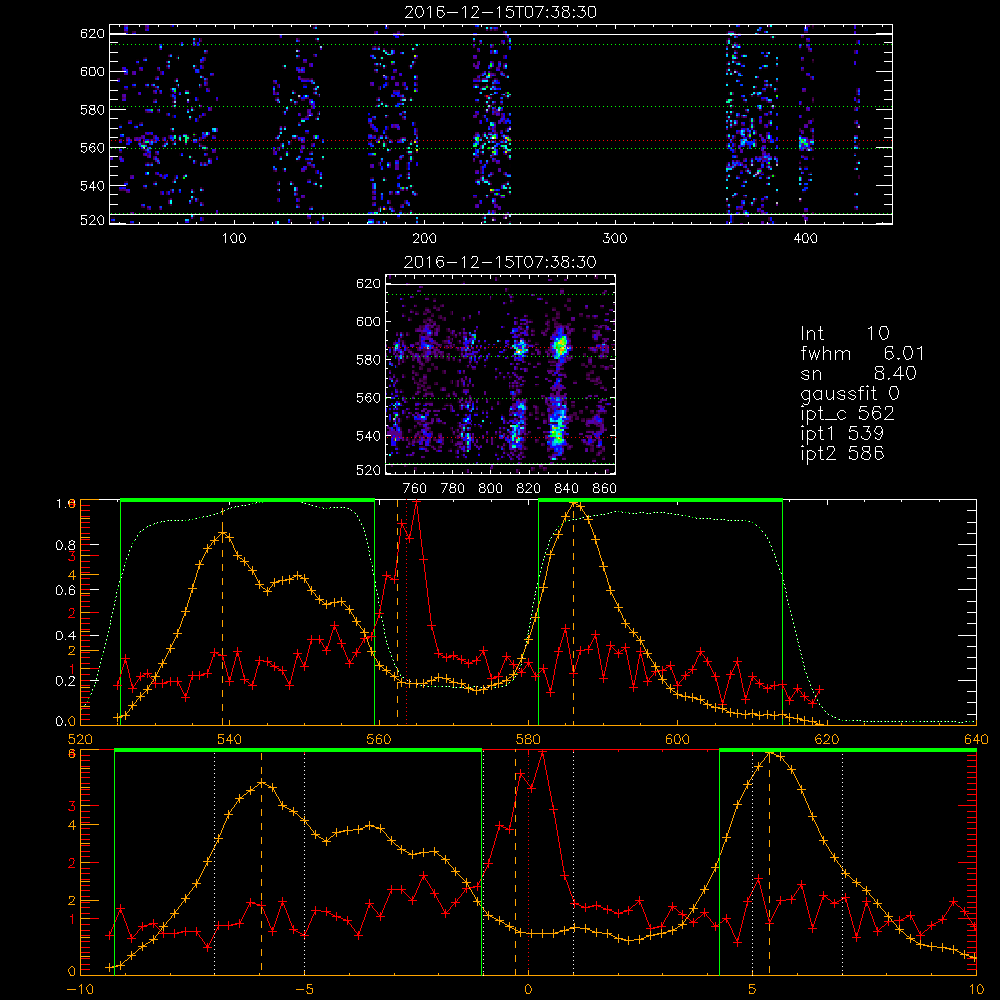The height and width of the screenshot is (1000, 1000).
Task: Click the 840 tick label in middle image
Action: [x=567, y=489]
